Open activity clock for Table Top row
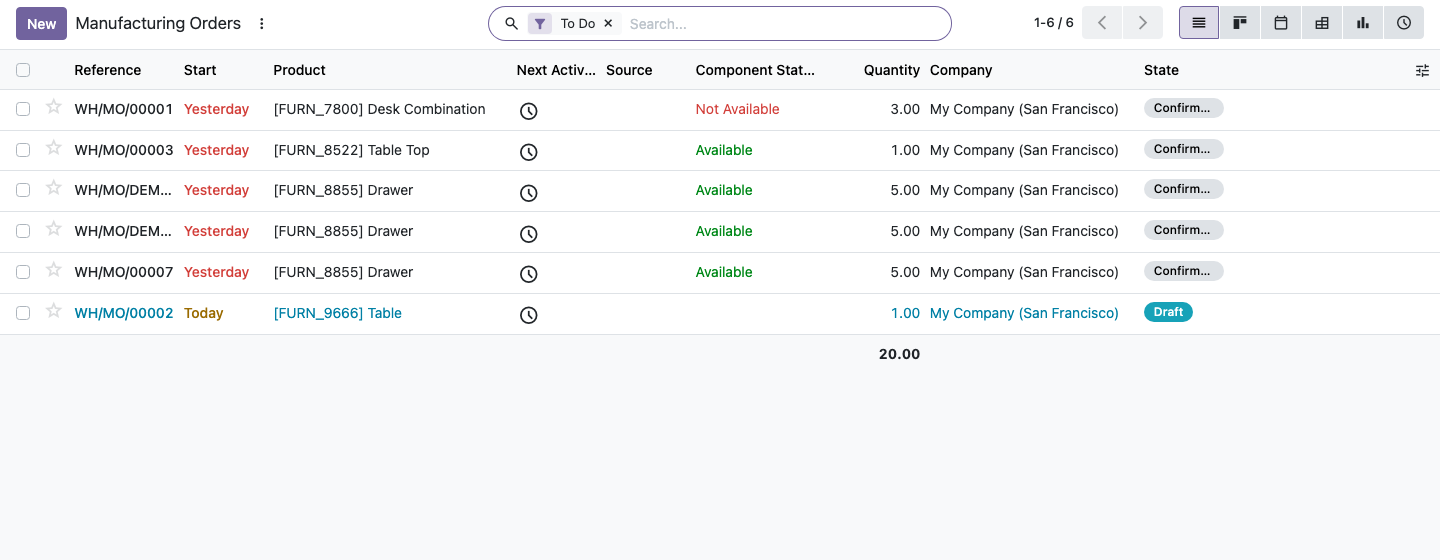This screenshot has width=1440, height=560. click(x=529, y=152)
